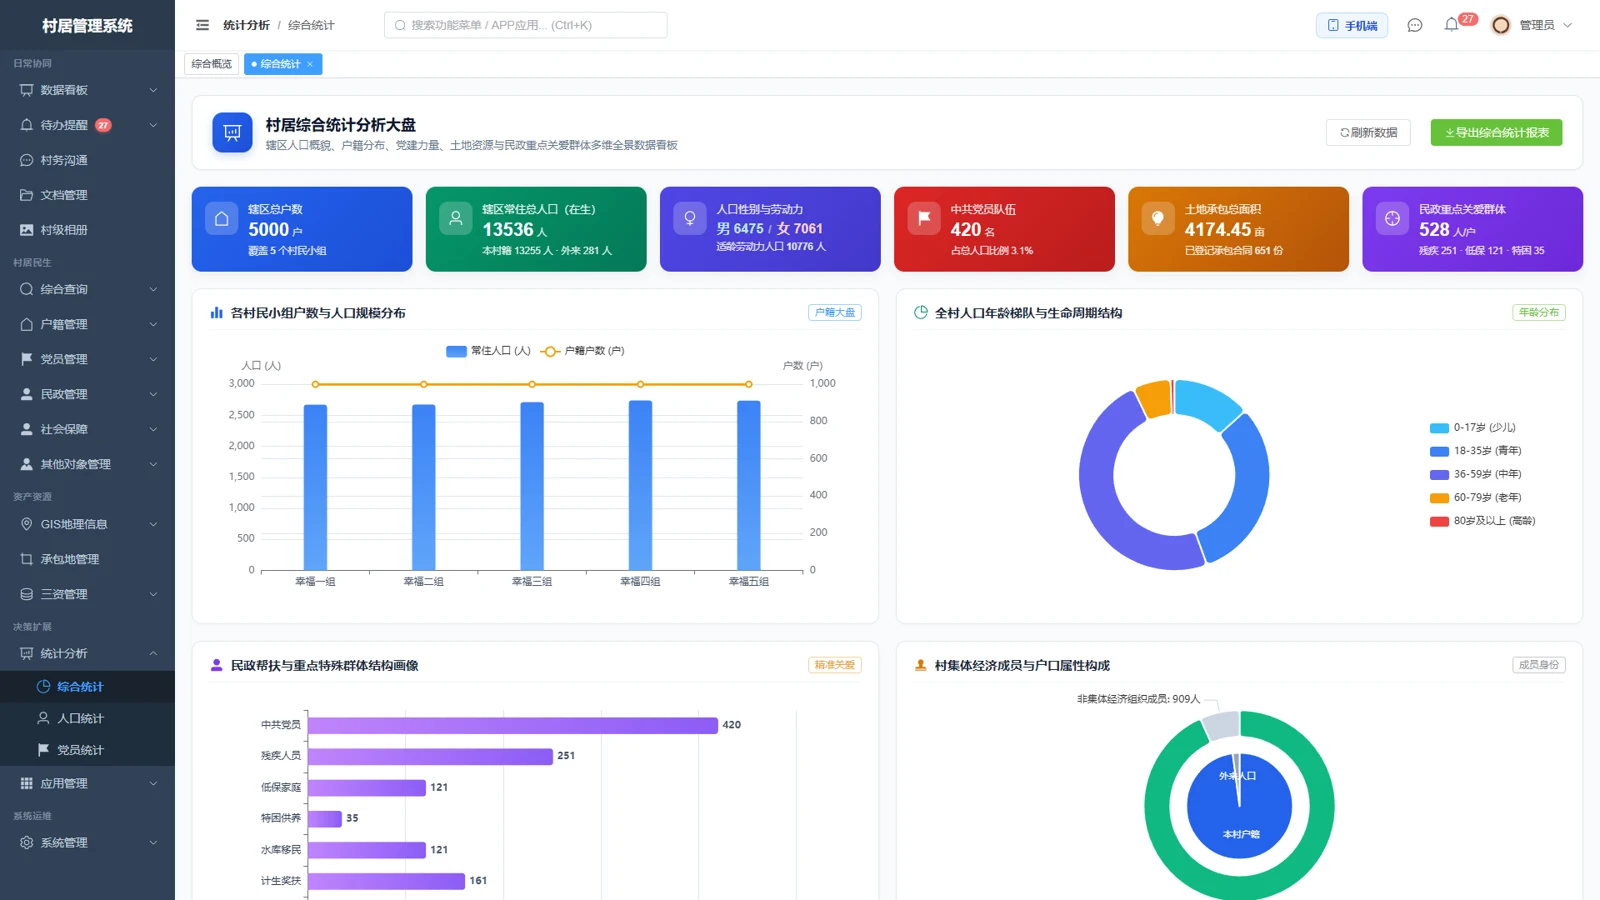Toggle 60-79岁 (老年) legend entry
This screenshot has height=900, width=1600.
(1476, 497)
